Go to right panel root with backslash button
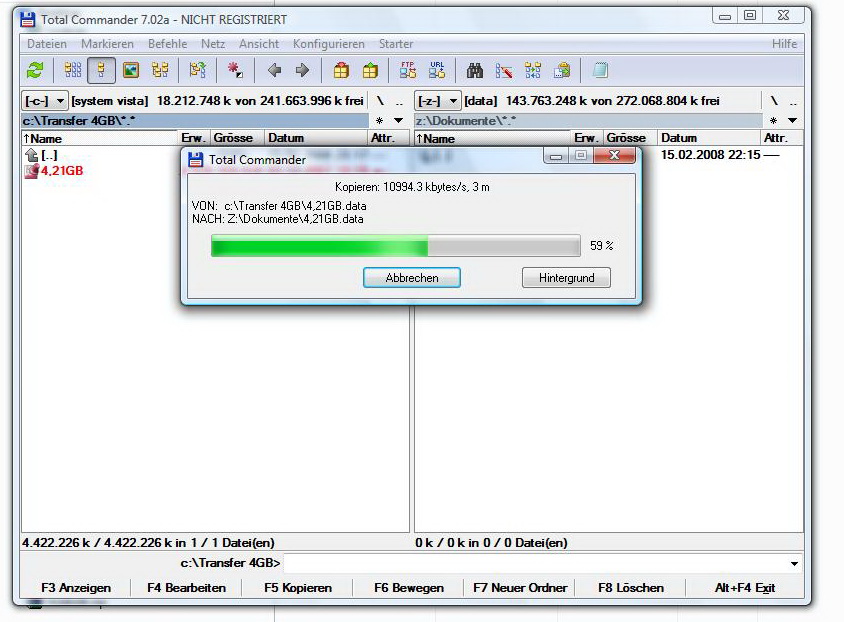Image resolution: width=844 pixels, height=622 pixels. (x=773, y=101)
